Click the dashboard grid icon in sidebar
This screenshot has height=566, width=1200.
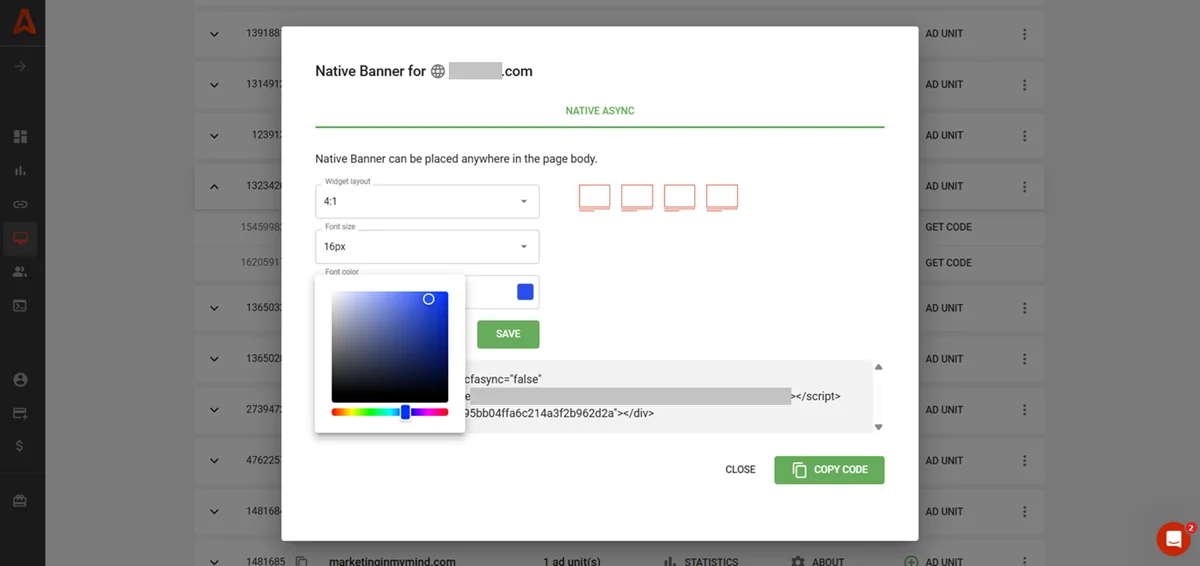pos(20,137)
